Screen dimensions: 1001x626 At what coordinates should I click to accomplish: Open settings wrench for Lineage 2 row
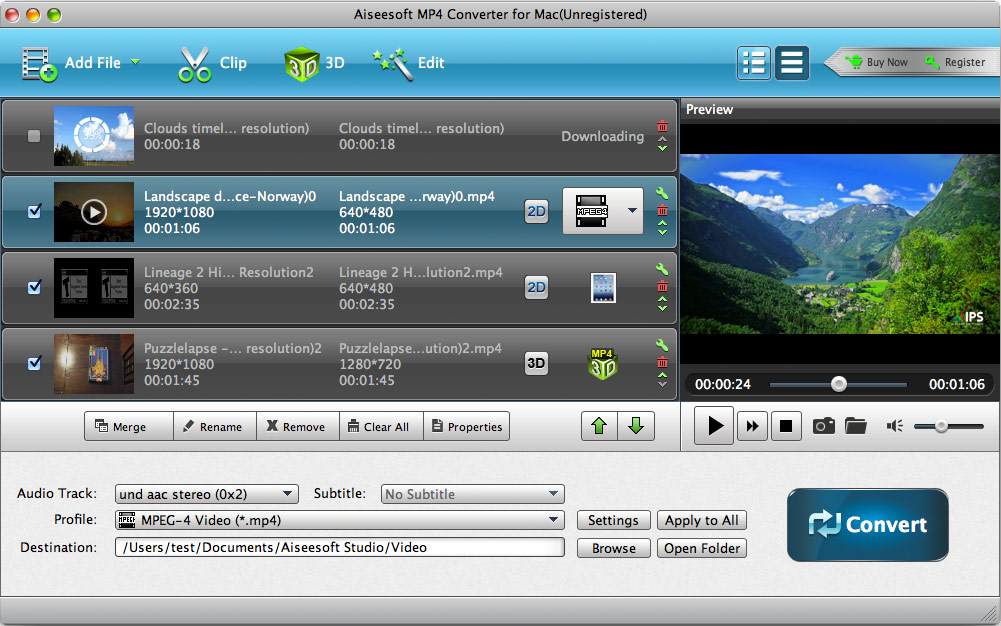tap(662, 269)
